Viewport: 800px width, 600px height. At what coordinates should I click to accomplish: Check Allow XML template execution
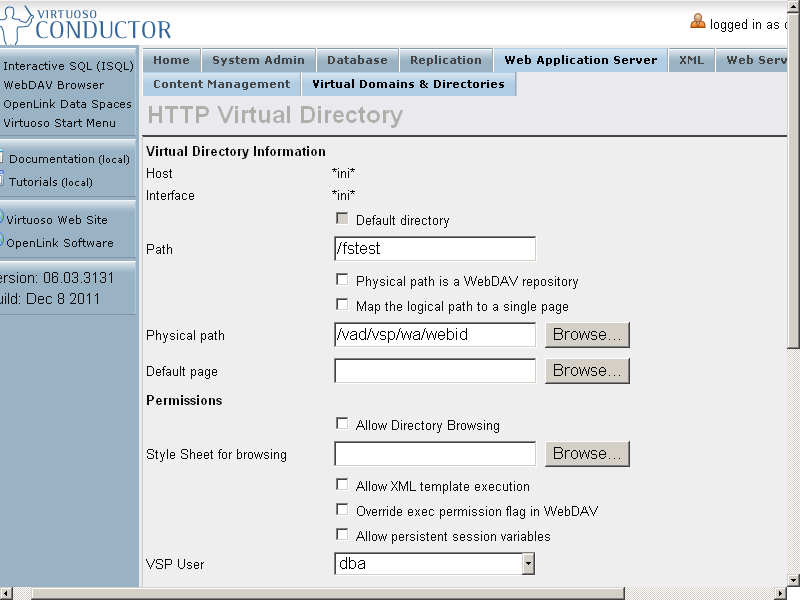[x=342, y=485]
